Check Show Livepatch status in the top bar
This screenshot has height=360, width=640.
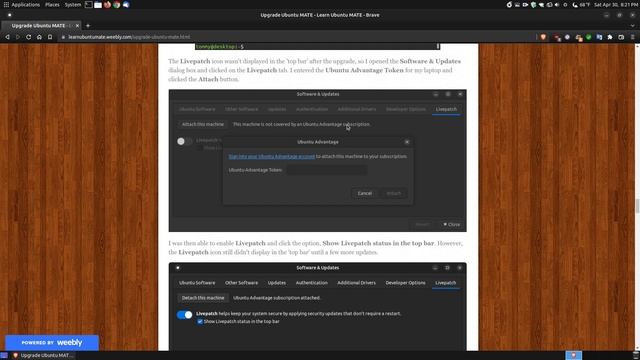[x=200, y=322]
